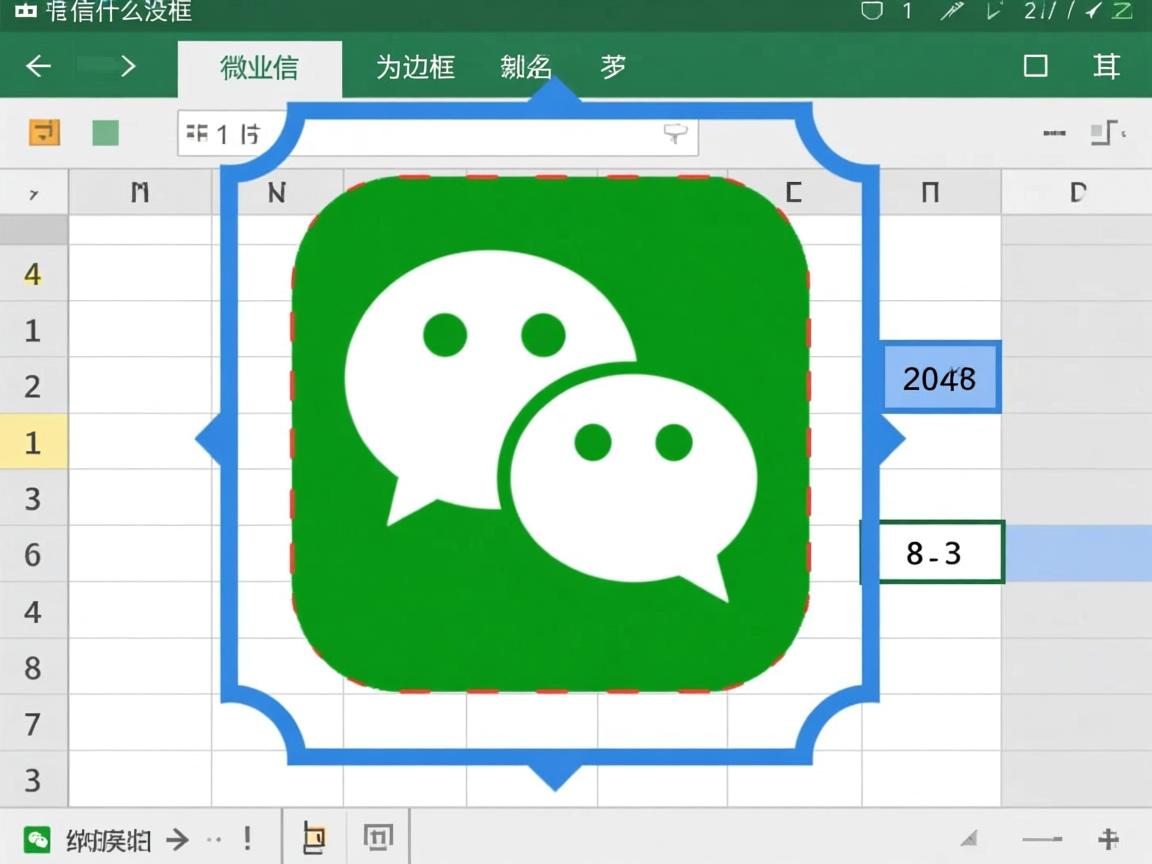Click the forward navigation arrow
The width and height of the screenshot is (1152, 864).
[x=128, y=67]
